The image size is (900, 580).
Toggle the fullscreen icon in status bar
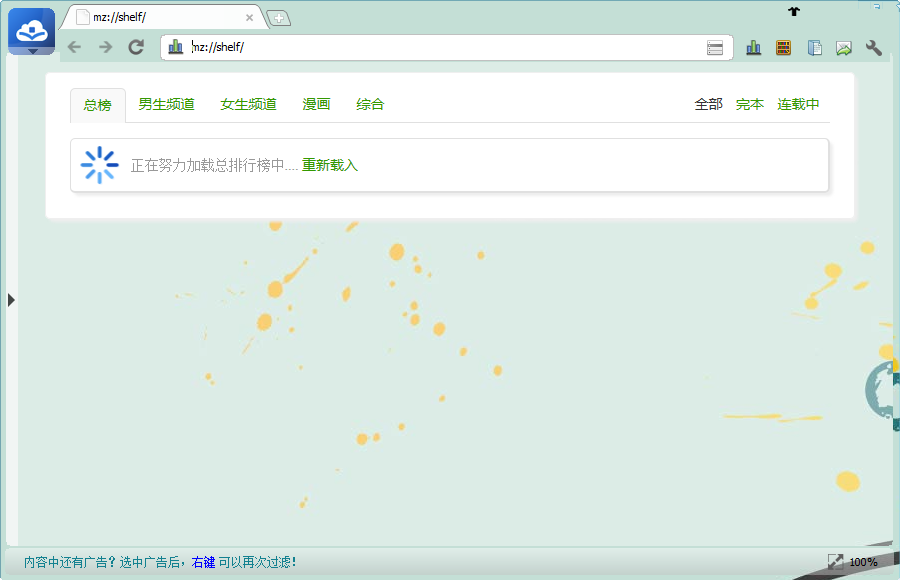click(x=835, y=562)
